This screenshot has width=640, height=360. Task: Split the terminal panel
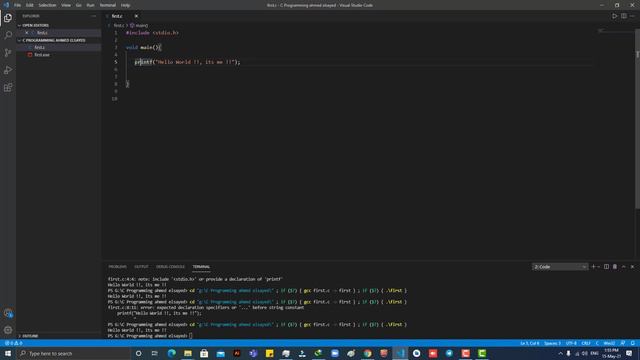tap(606, 267)
